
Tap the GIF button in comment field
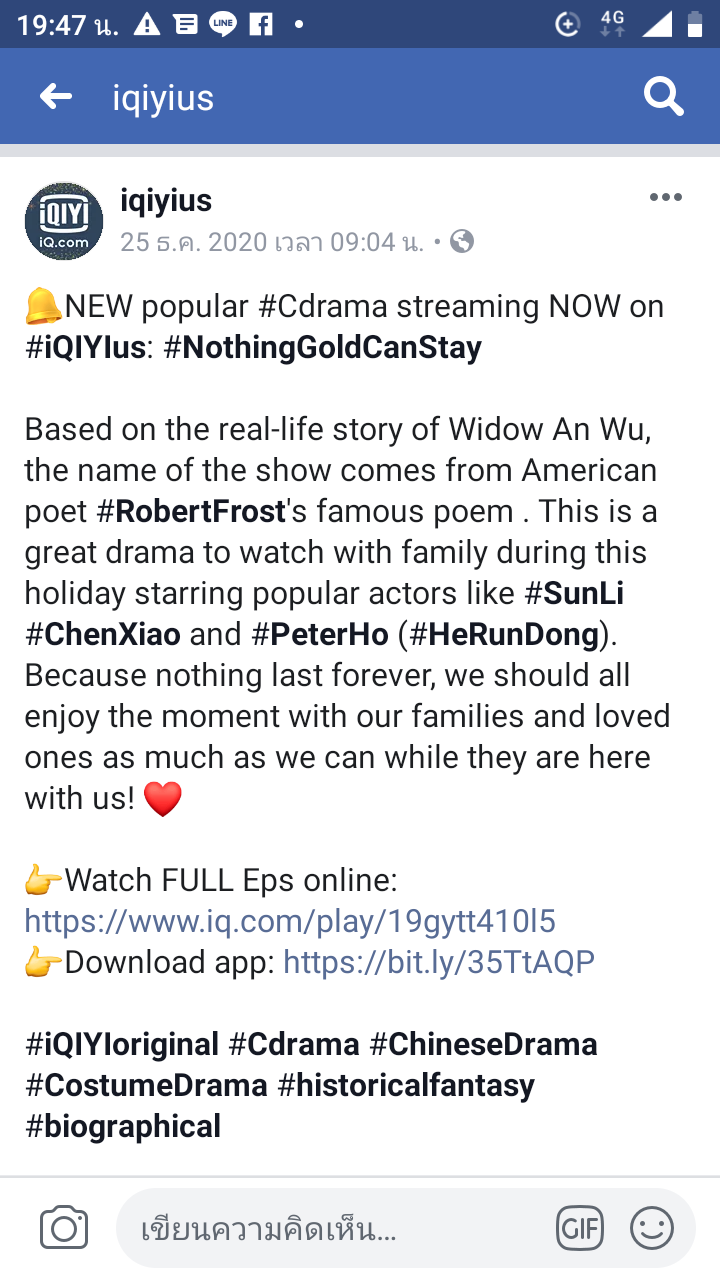coord(580,1228)
